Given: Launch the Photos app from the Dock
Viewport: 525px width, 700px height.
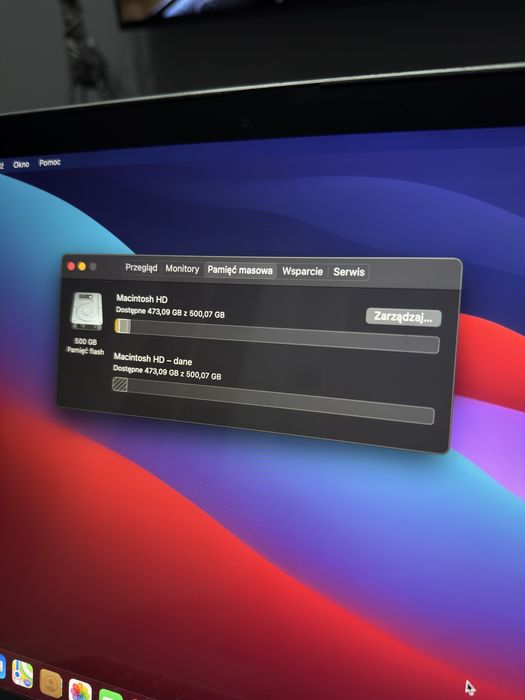Looking at the screenshot, I should tap(80, 691).
